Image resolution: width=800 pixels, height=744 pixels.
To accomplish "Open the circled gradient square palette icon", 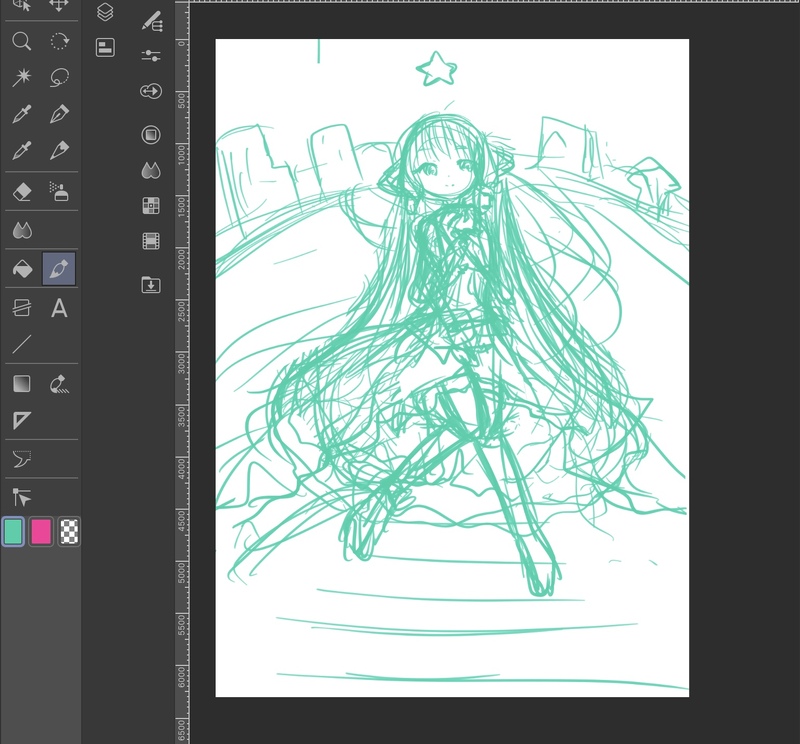I will click(151, 135).
